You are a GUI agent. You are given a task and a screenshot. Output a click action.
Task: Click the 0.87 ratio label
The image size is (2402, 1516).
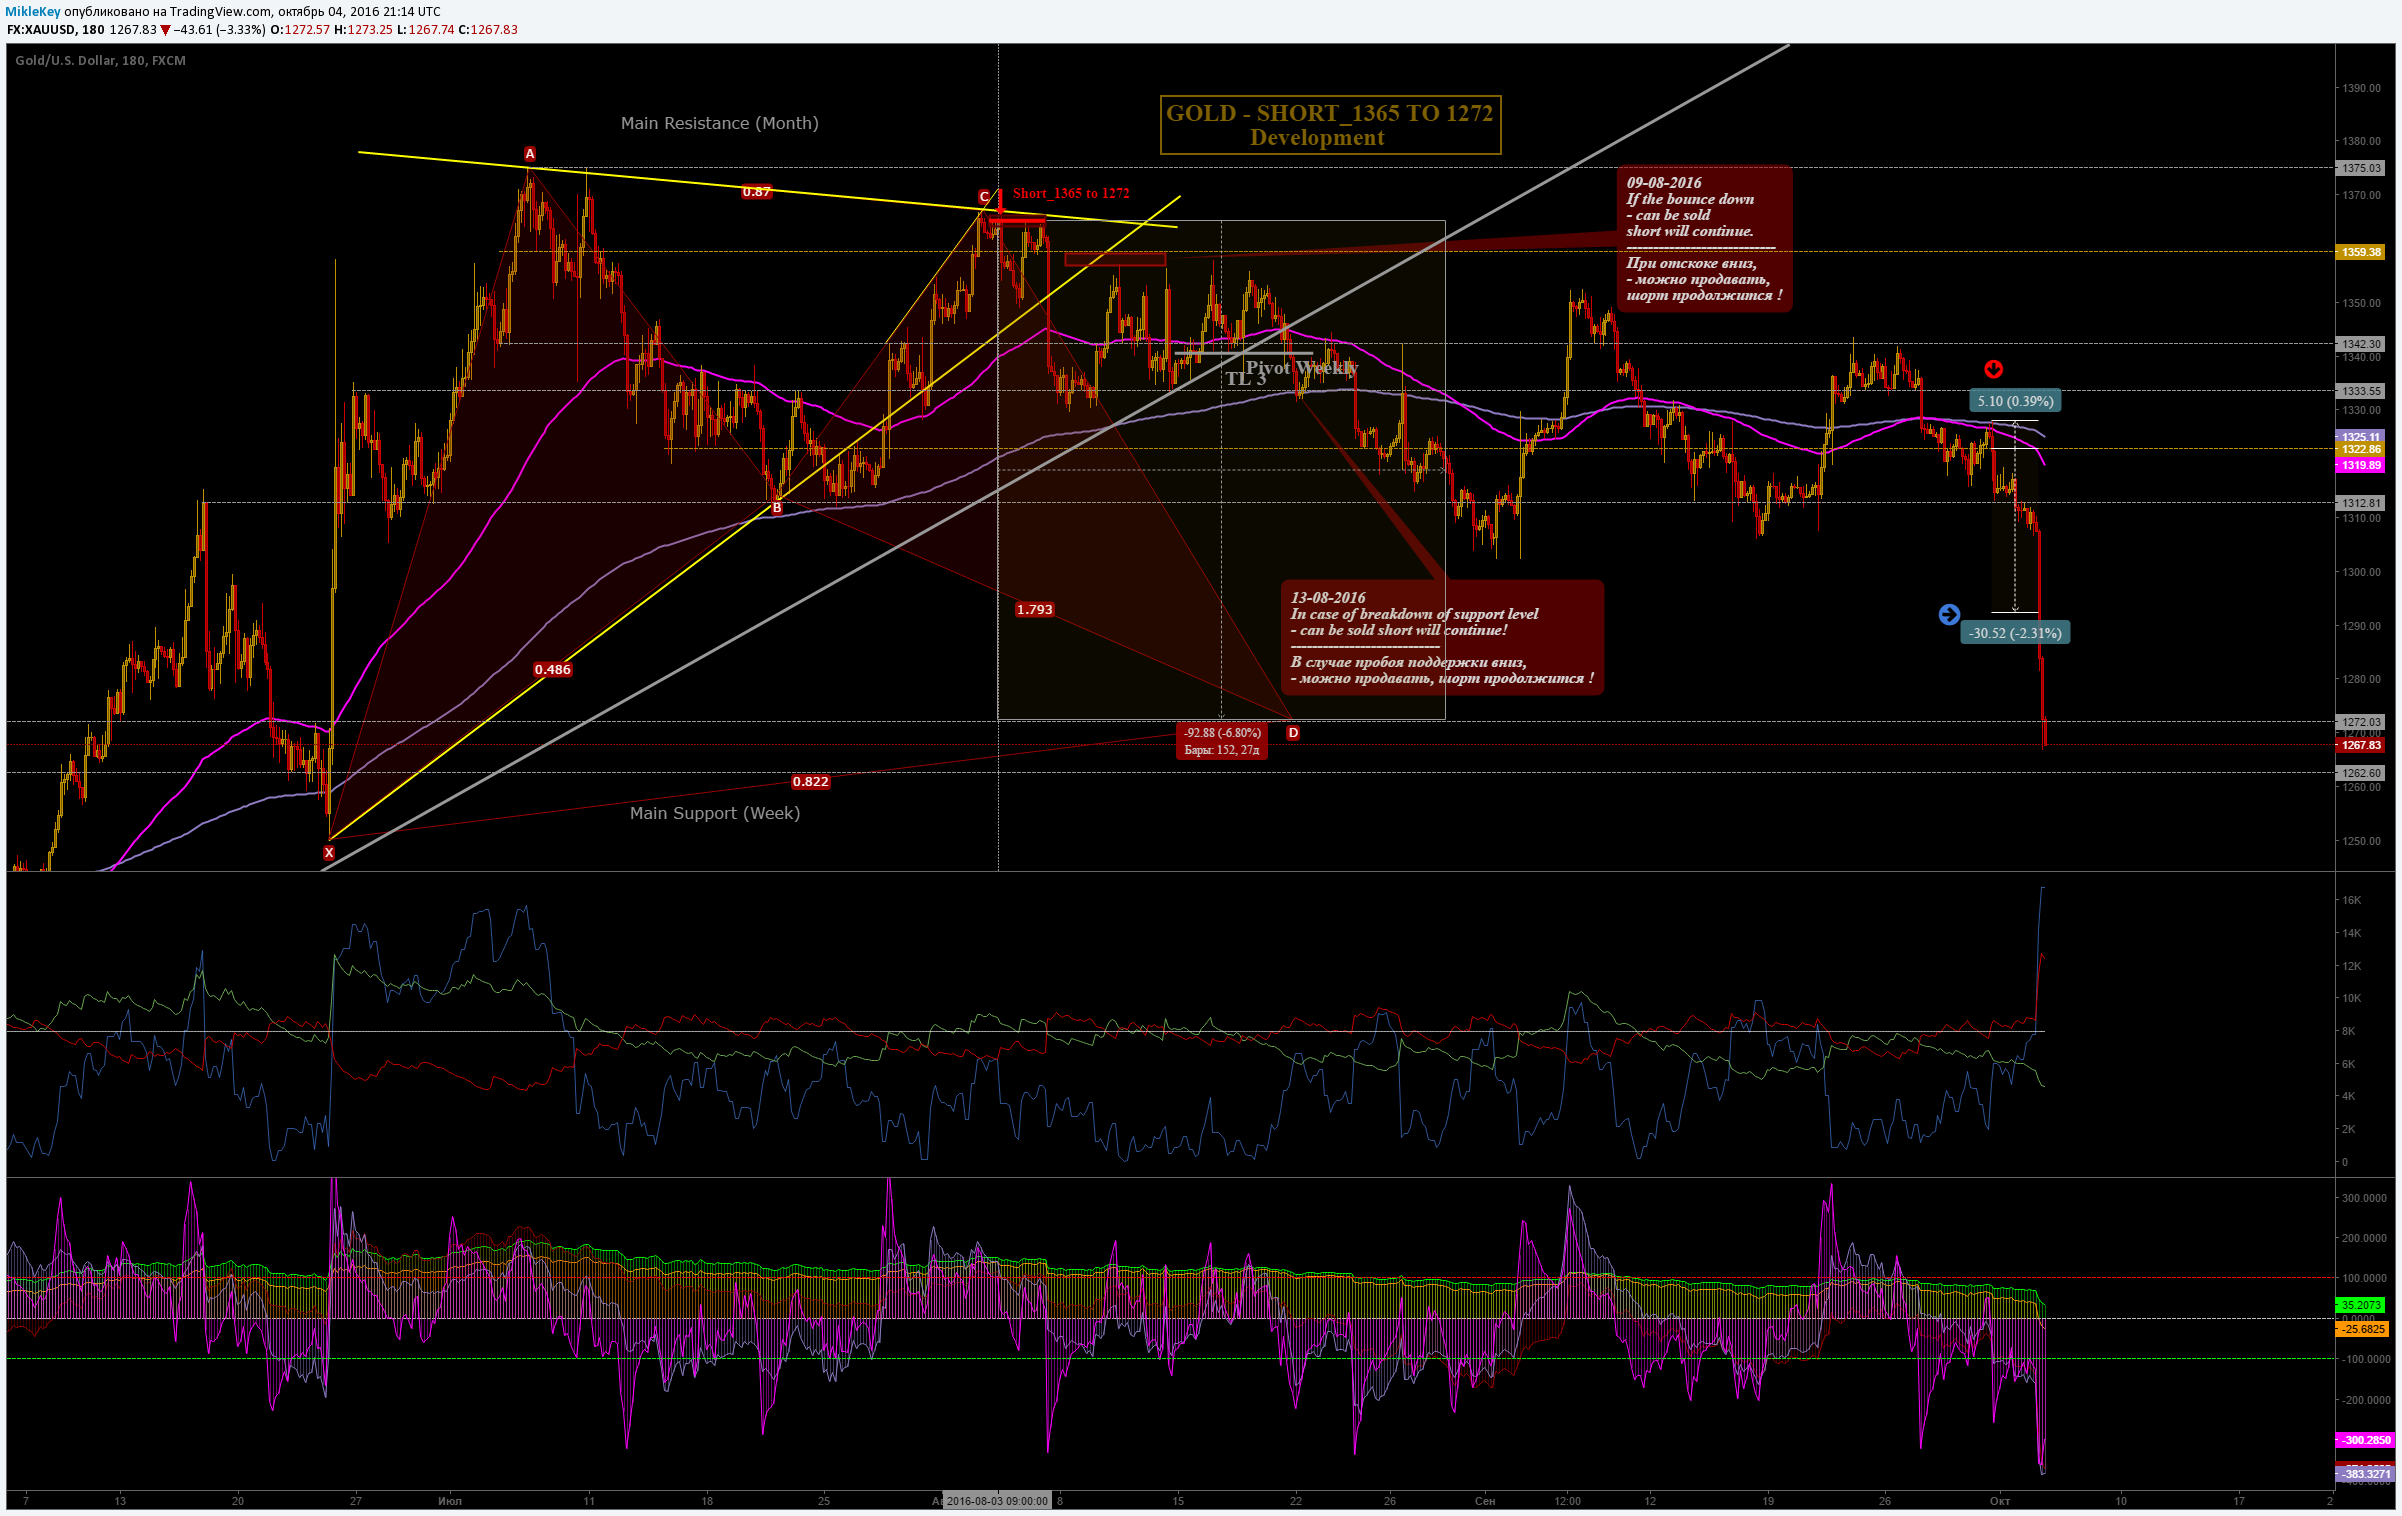(x=757, y=192)
